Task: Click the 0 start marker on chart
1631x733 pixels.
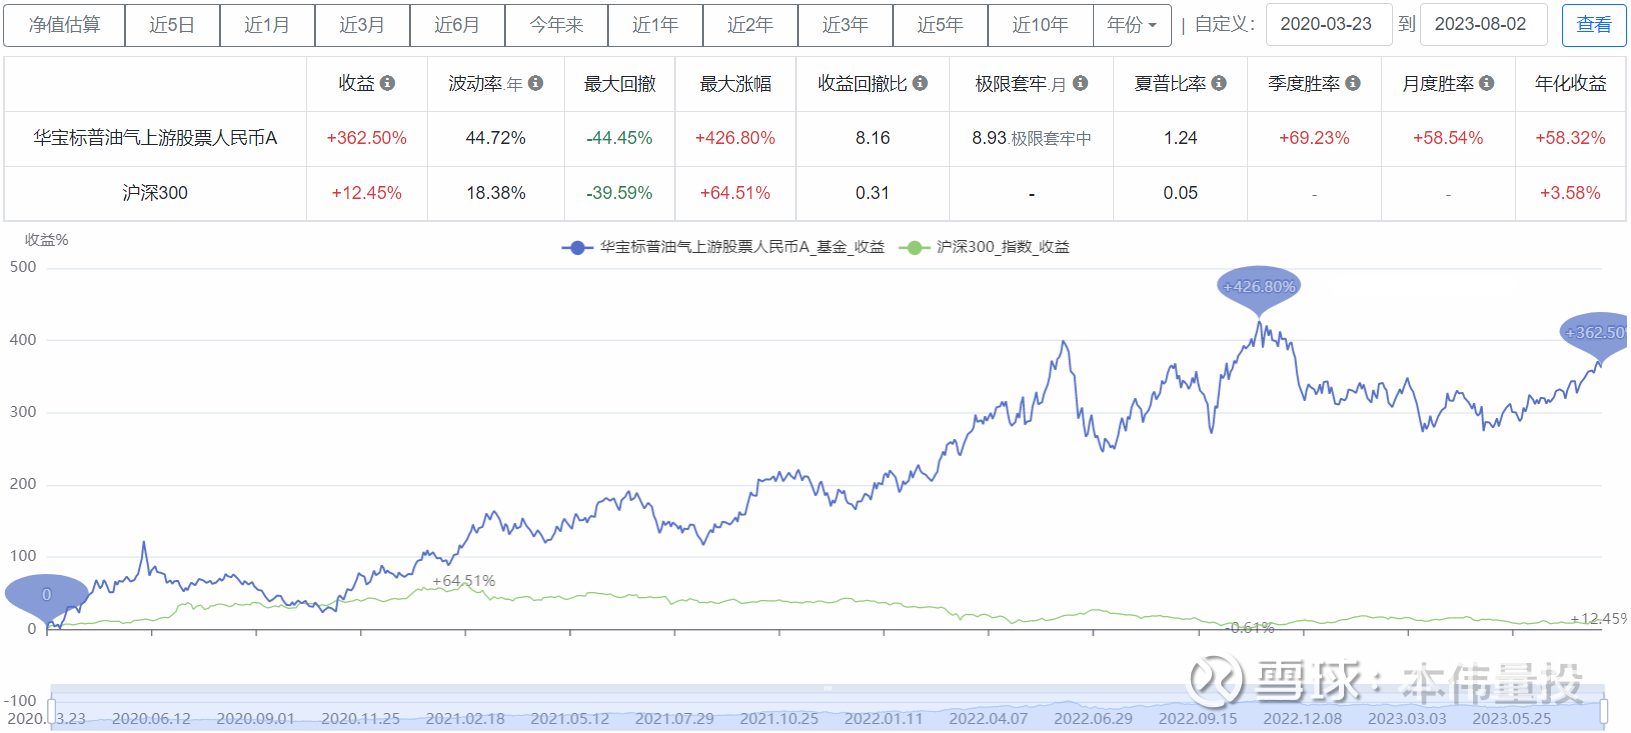Action: click(x=46, y=595)
